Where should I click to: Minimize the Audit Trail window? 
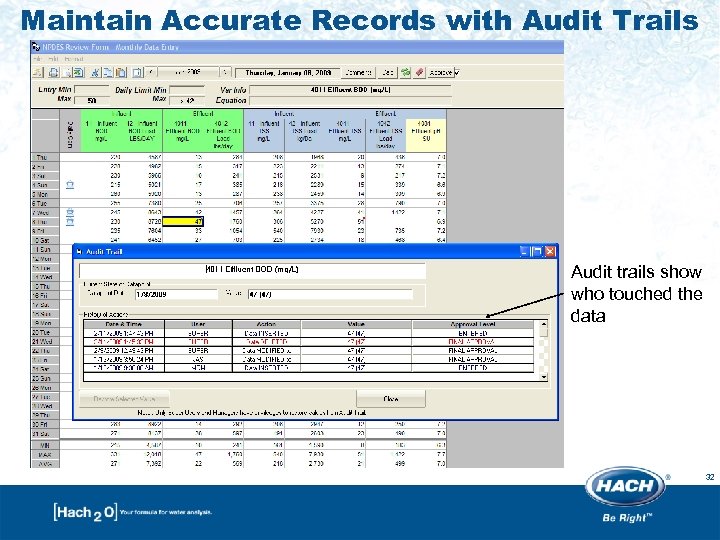(524, 251)
